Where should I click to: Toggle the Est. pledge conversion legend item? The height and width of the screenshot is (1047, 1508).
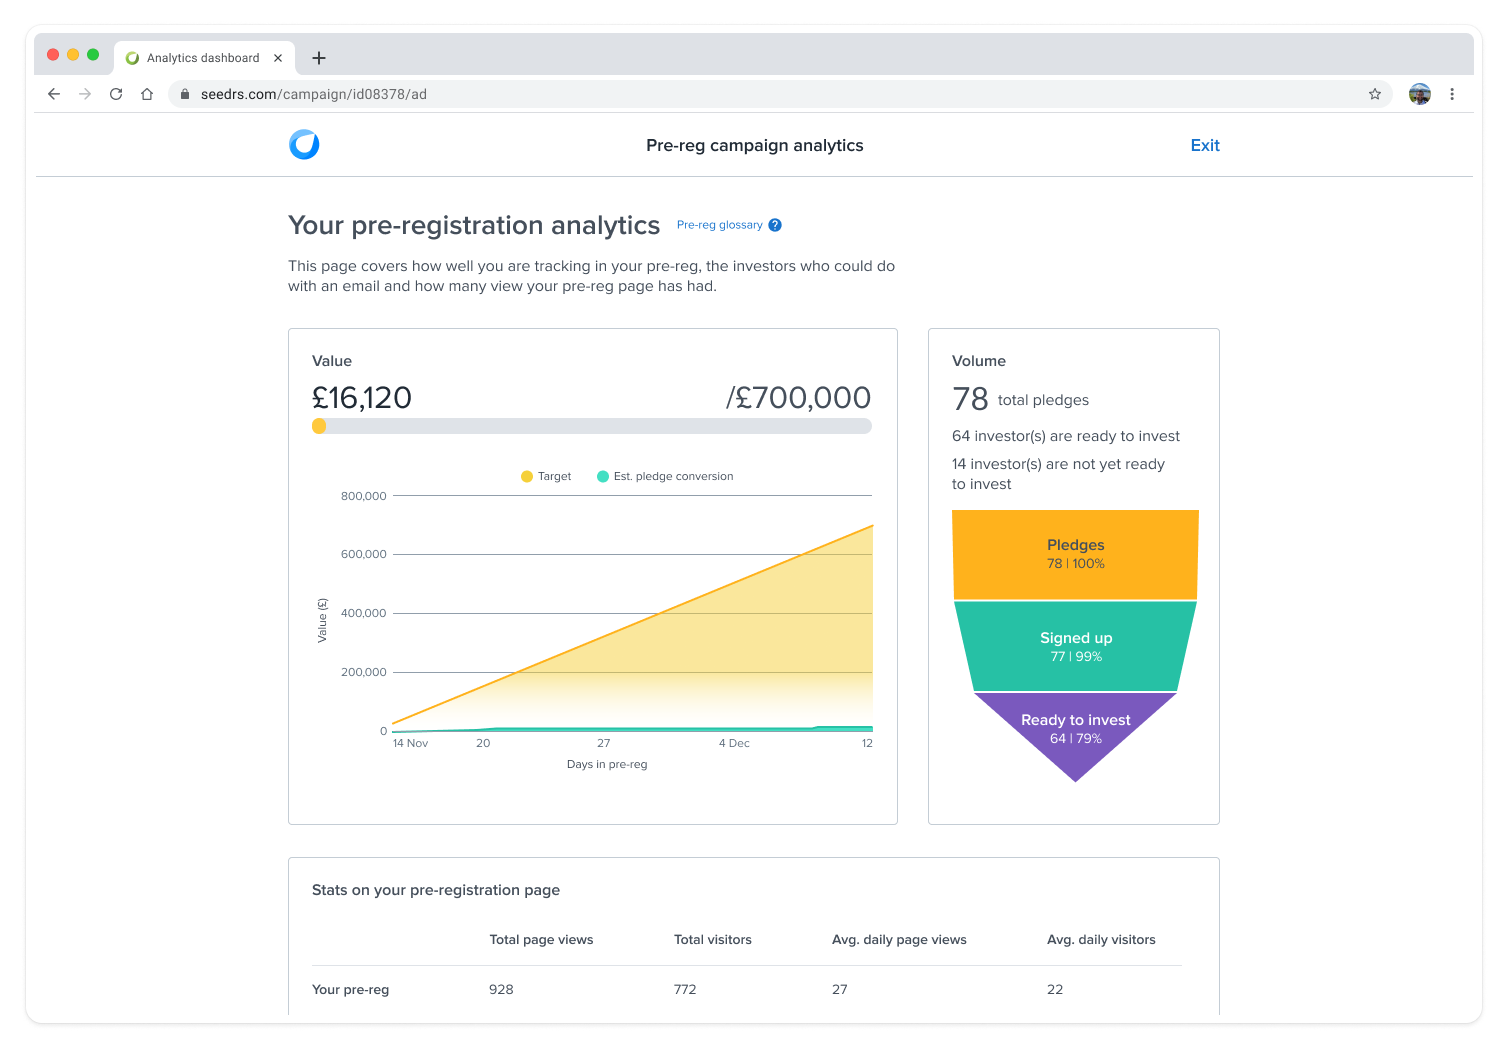pyautogui.click(x=665, y=476)
